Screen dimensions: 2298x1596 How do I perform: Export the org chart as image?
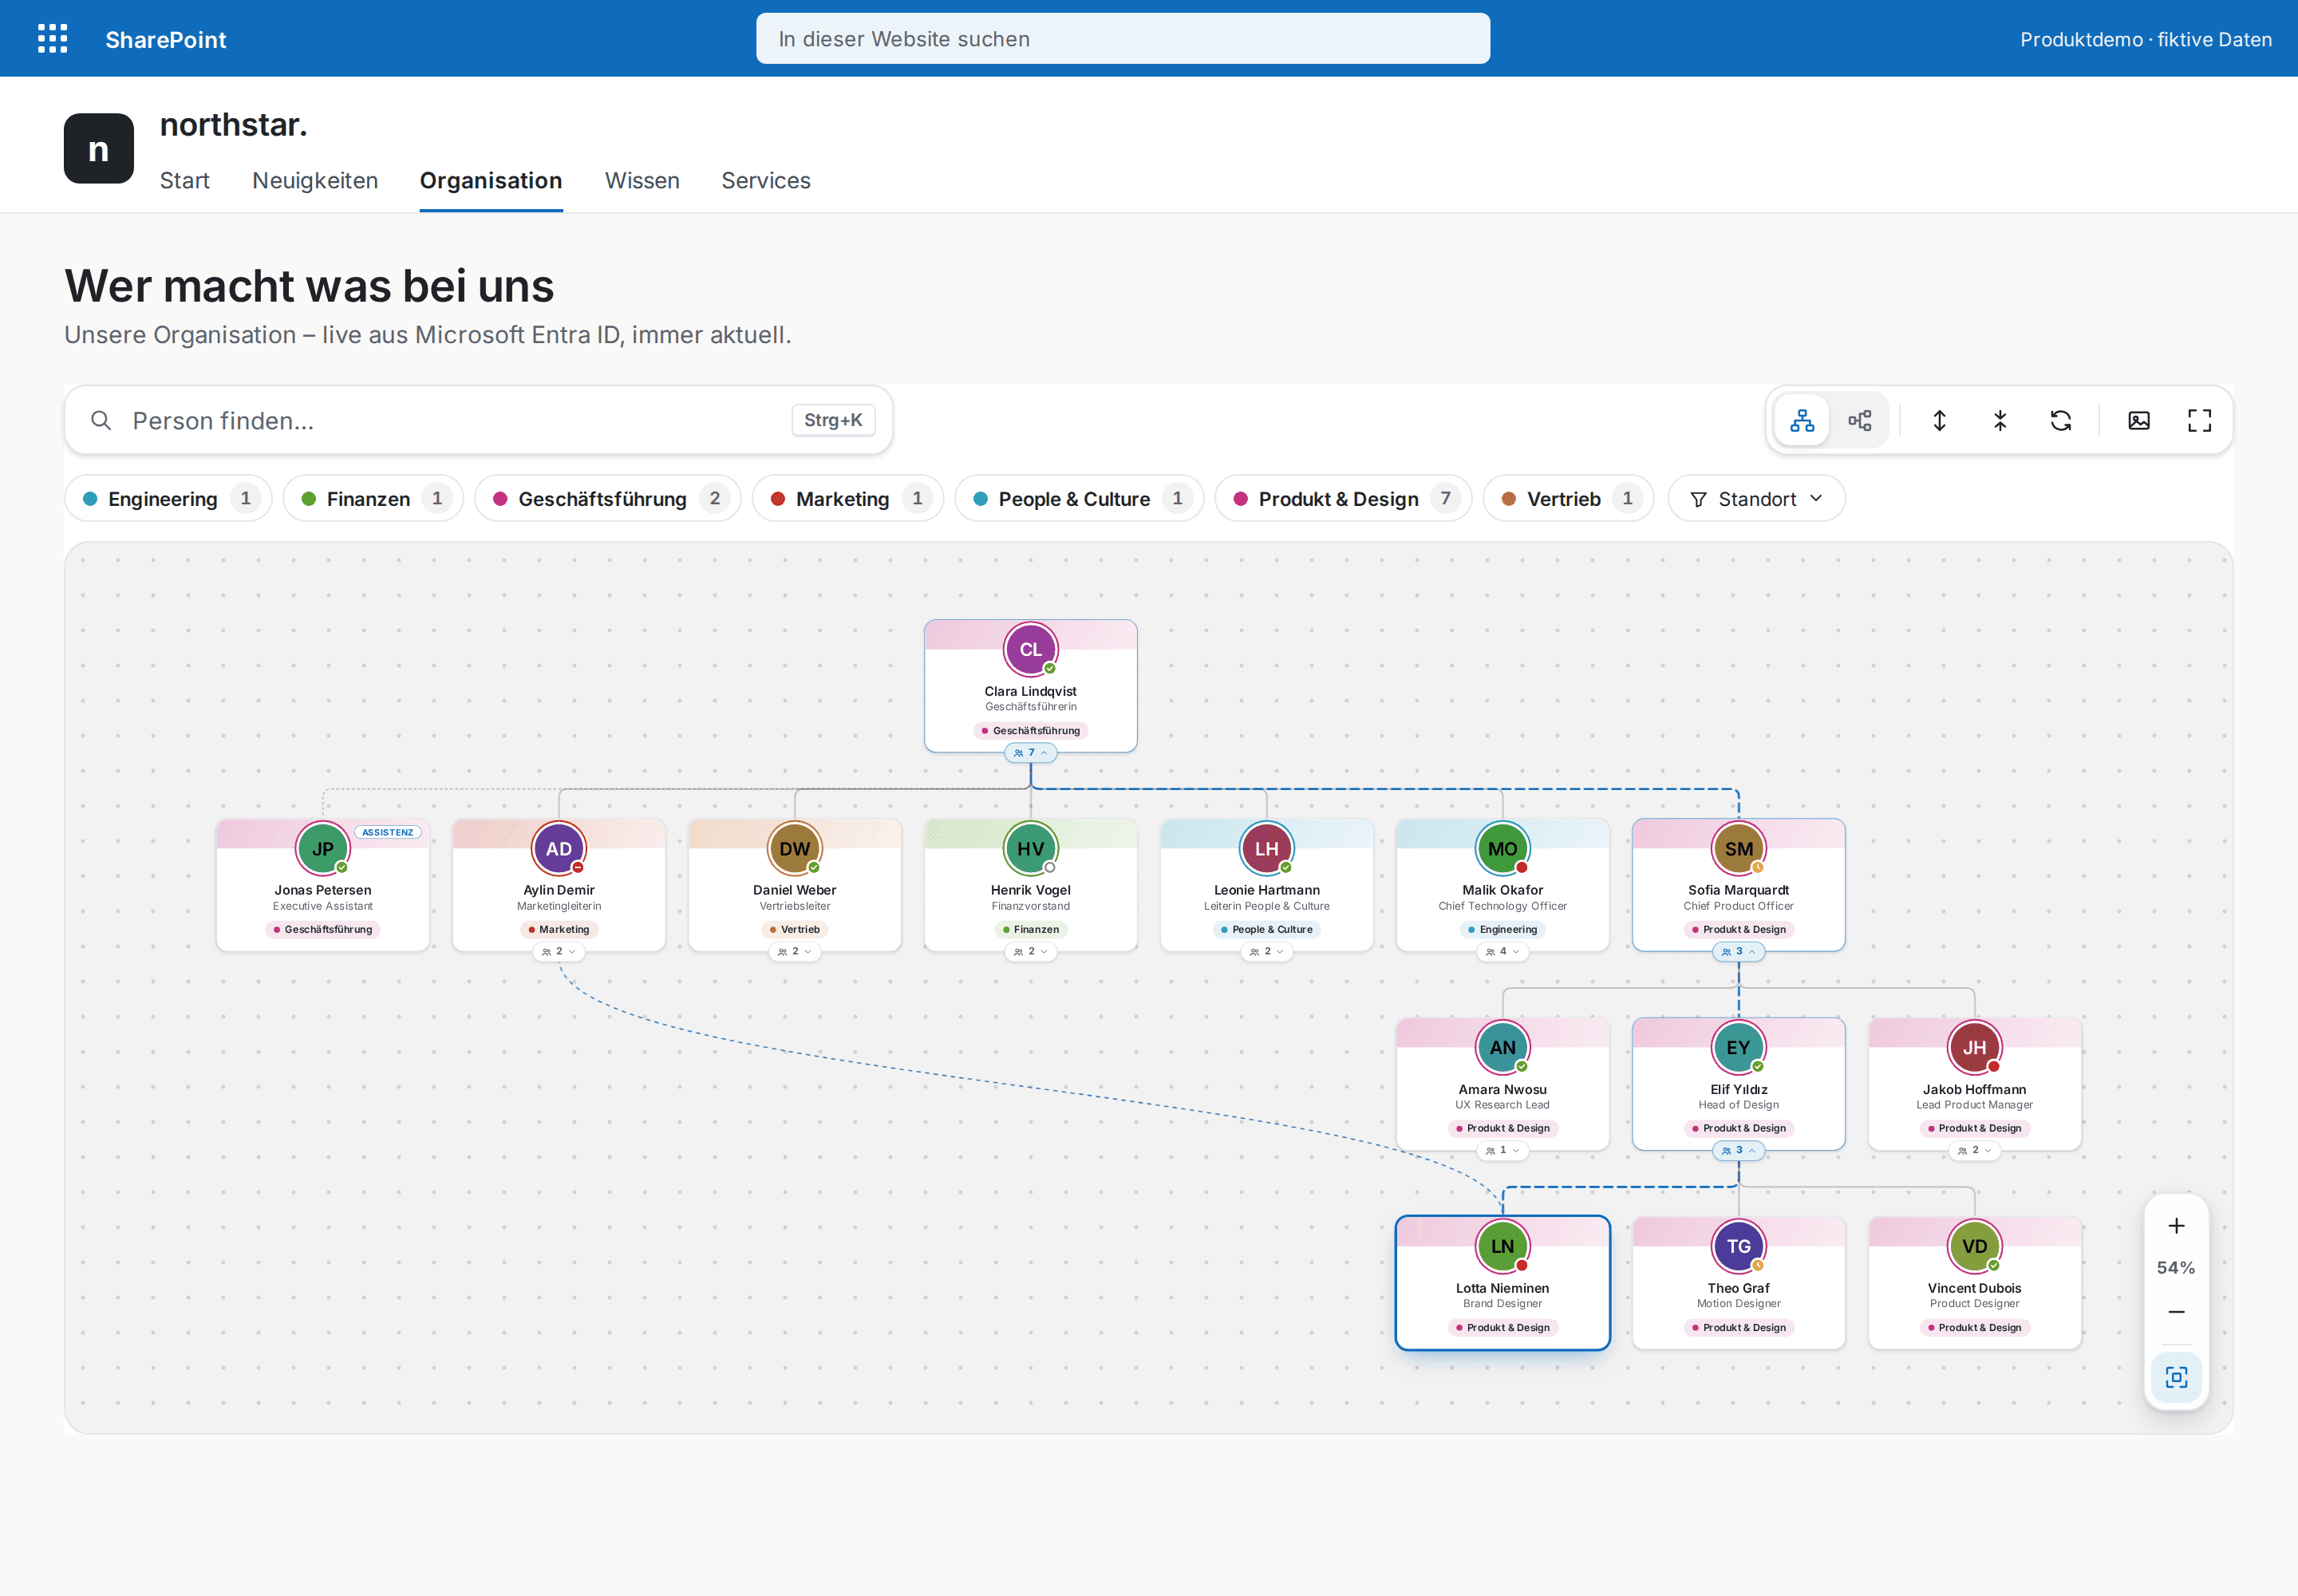coord(2139,420)
